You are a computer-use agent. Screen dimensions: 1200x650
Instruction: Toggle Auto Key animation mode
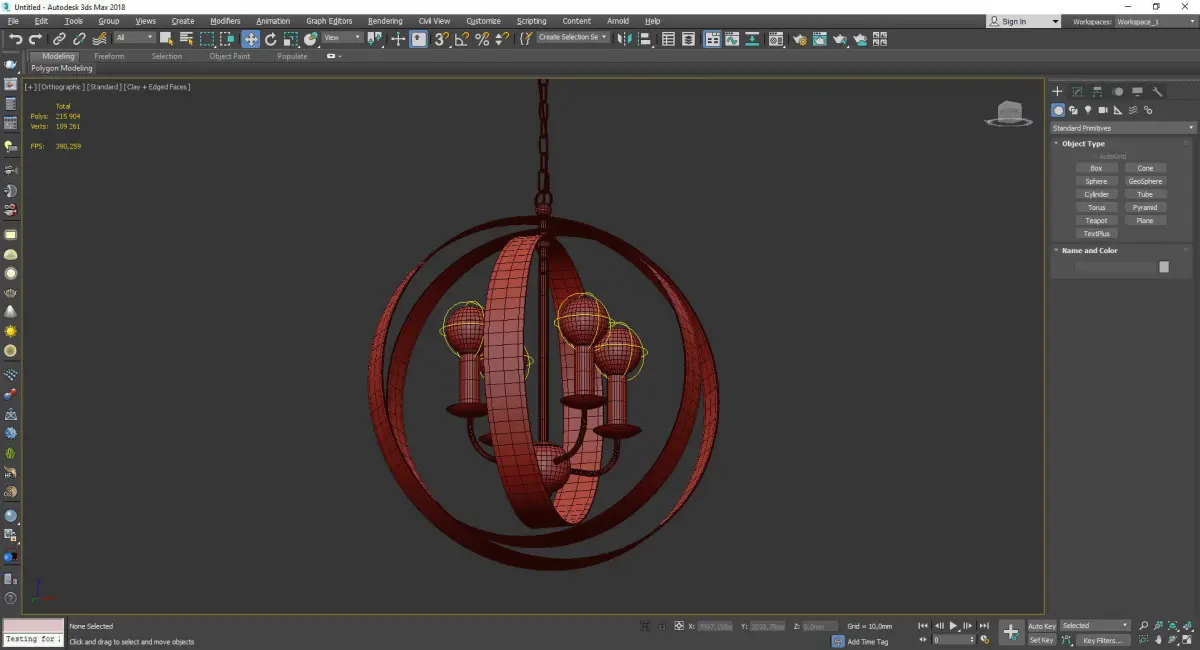coord(1041,626)
